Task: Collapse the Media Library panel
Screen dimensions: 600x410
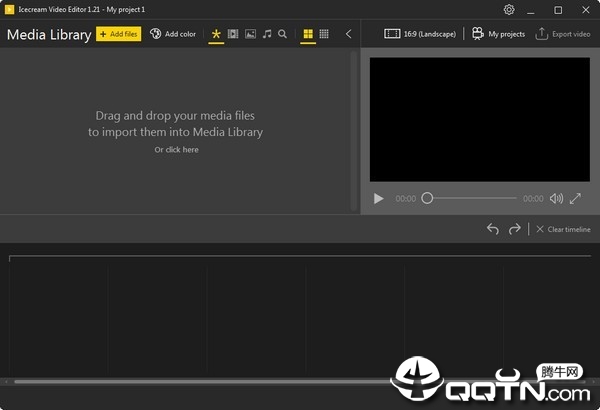Action: pyautogui.click(x=348, y=34)
